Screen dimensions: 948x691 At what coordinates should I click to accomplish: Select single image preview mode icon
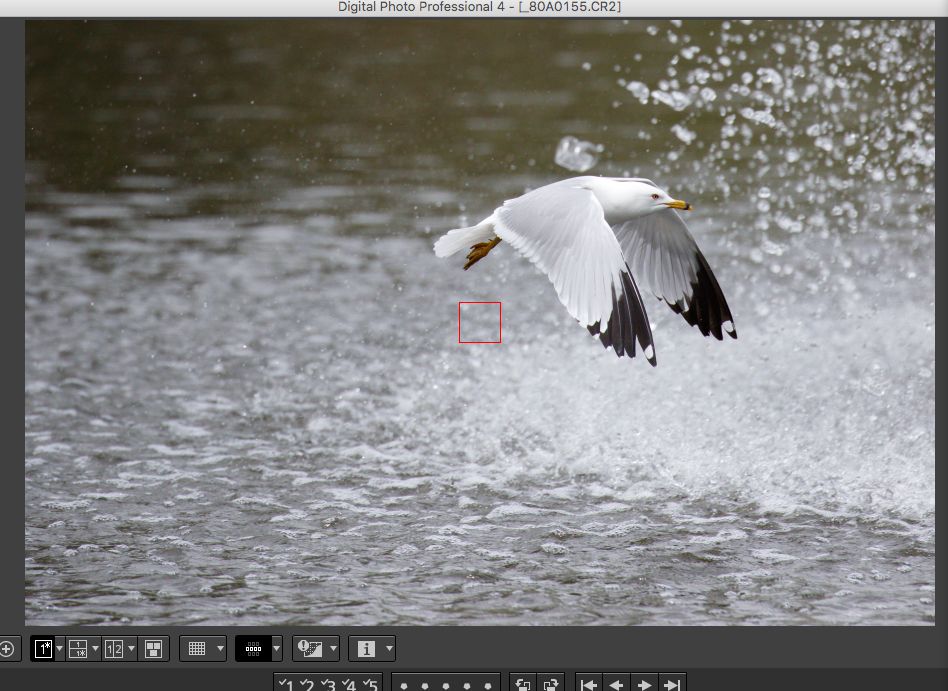43,649
